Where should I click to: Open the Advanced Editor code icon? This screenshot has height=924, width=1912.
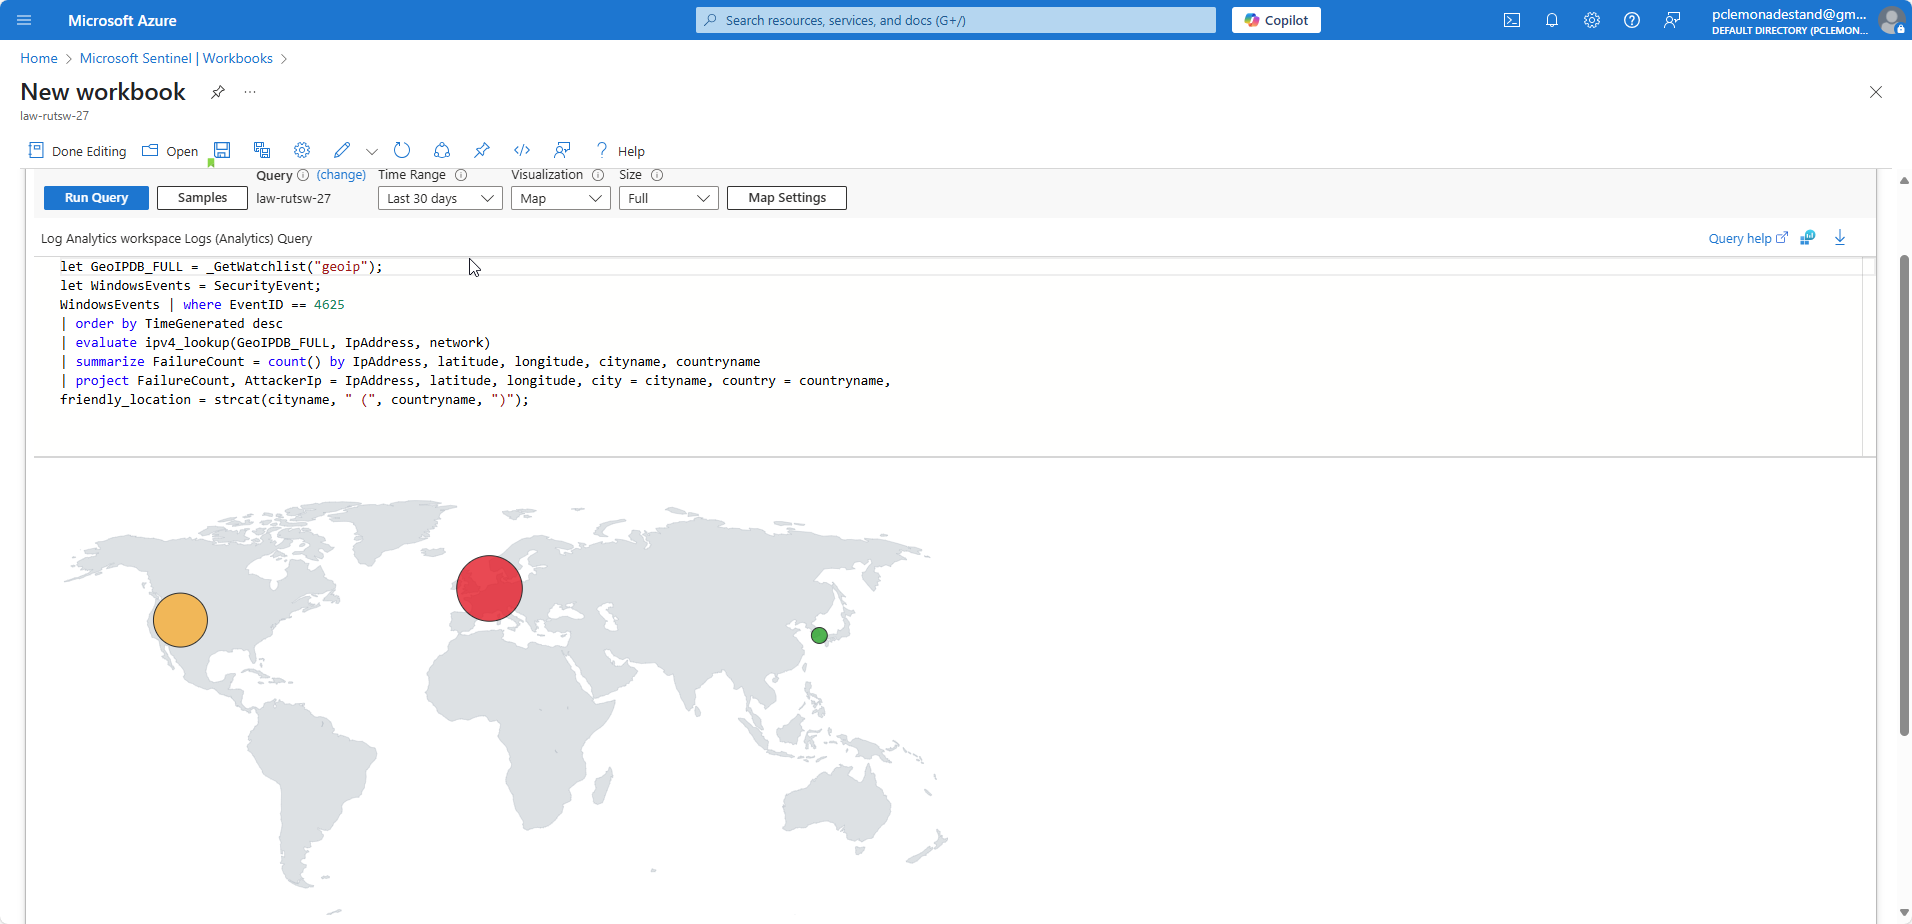(522, 150)
